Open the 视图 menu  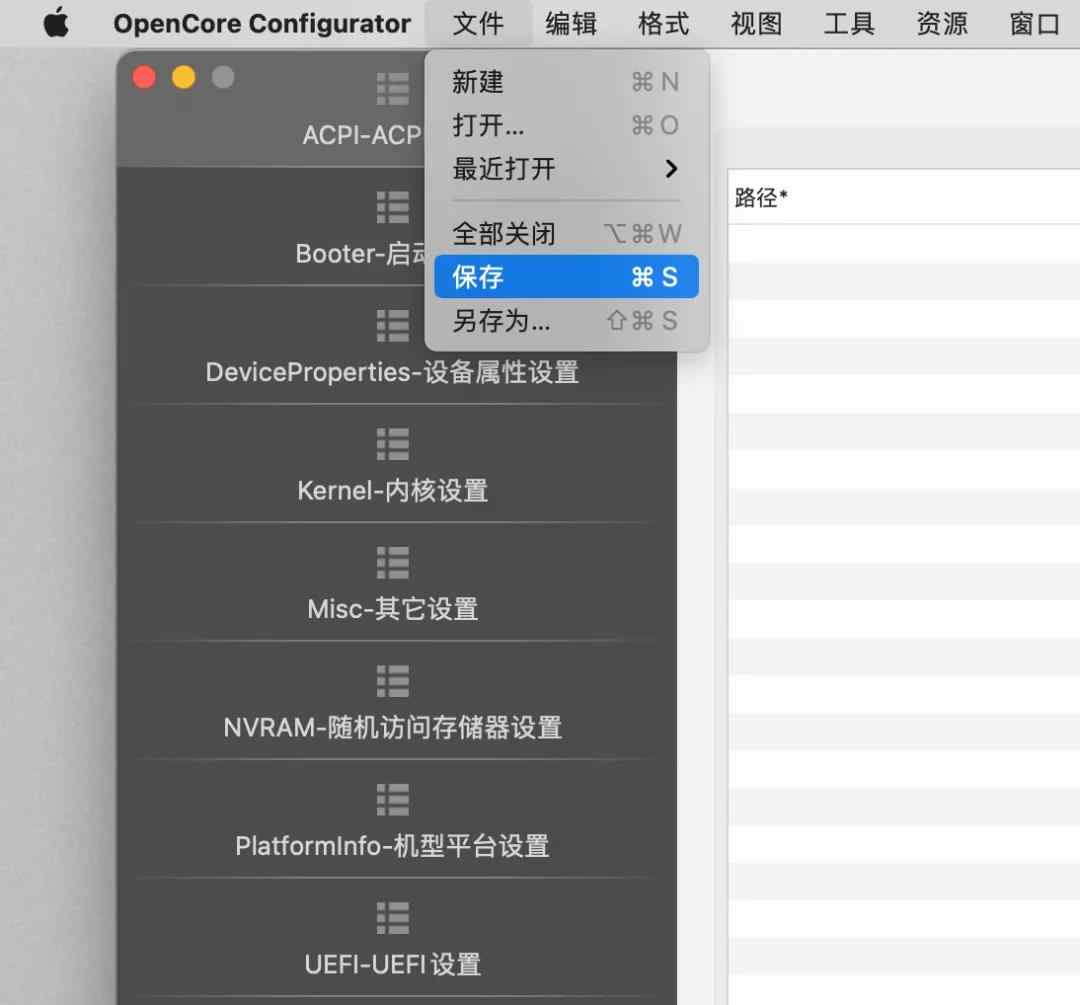756,24
